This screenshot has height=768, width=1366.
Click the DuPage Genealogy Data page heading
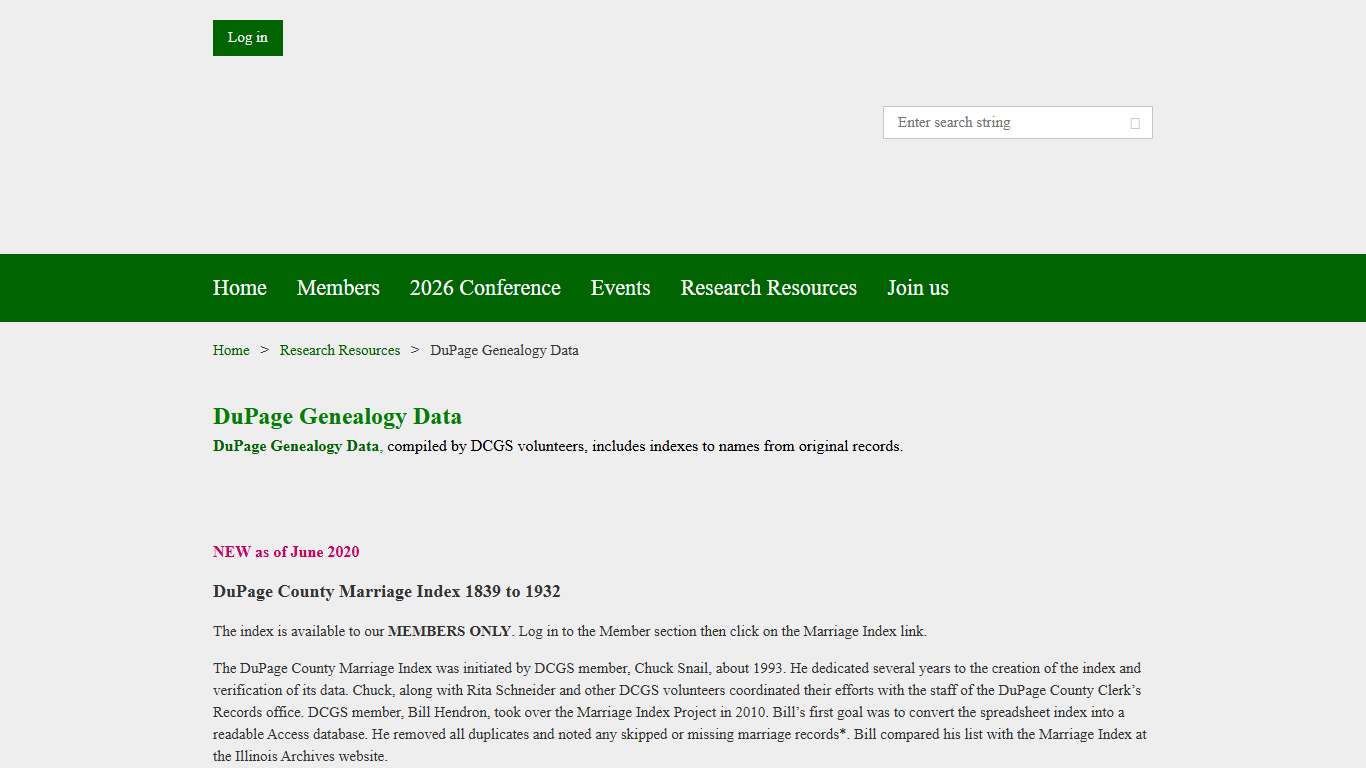click(x=337, y=416)
